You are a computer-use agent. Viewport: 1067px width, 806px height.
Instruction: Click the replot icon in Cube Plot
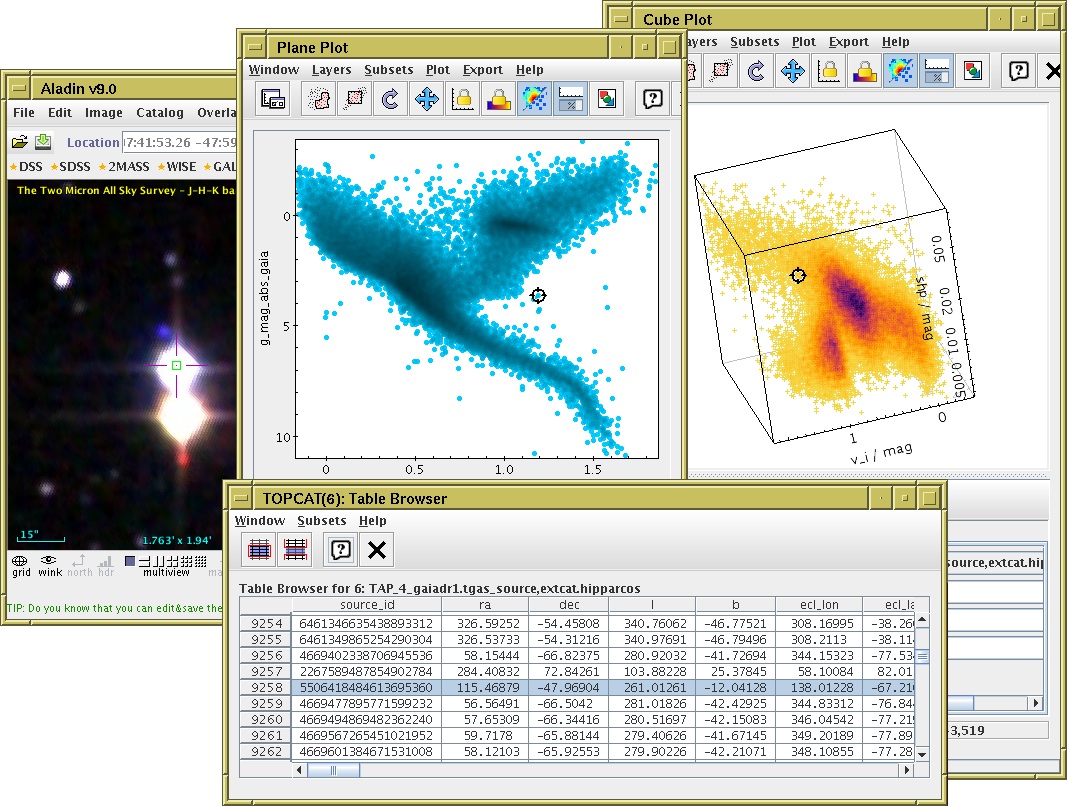point(756,71)
